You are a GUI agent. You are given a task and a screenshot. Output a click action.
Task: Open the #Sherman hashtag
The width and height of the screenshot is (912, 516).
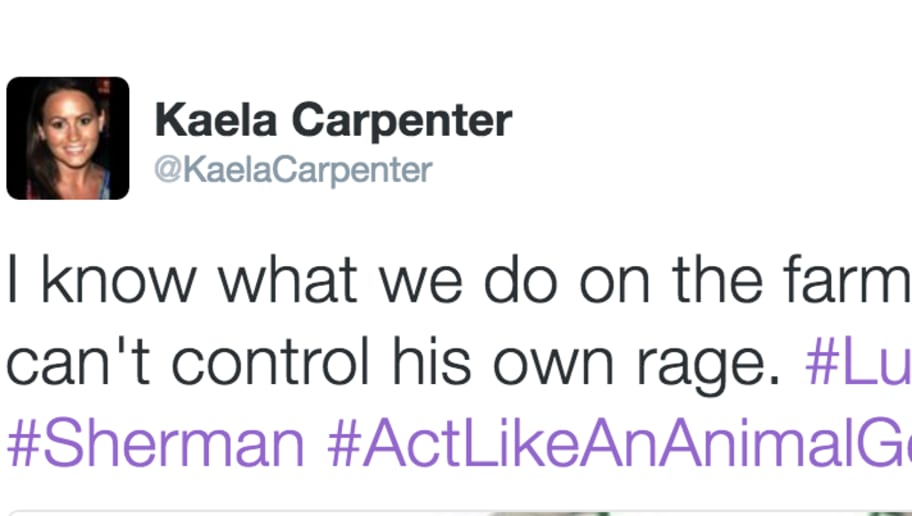(x=156, y=442)
